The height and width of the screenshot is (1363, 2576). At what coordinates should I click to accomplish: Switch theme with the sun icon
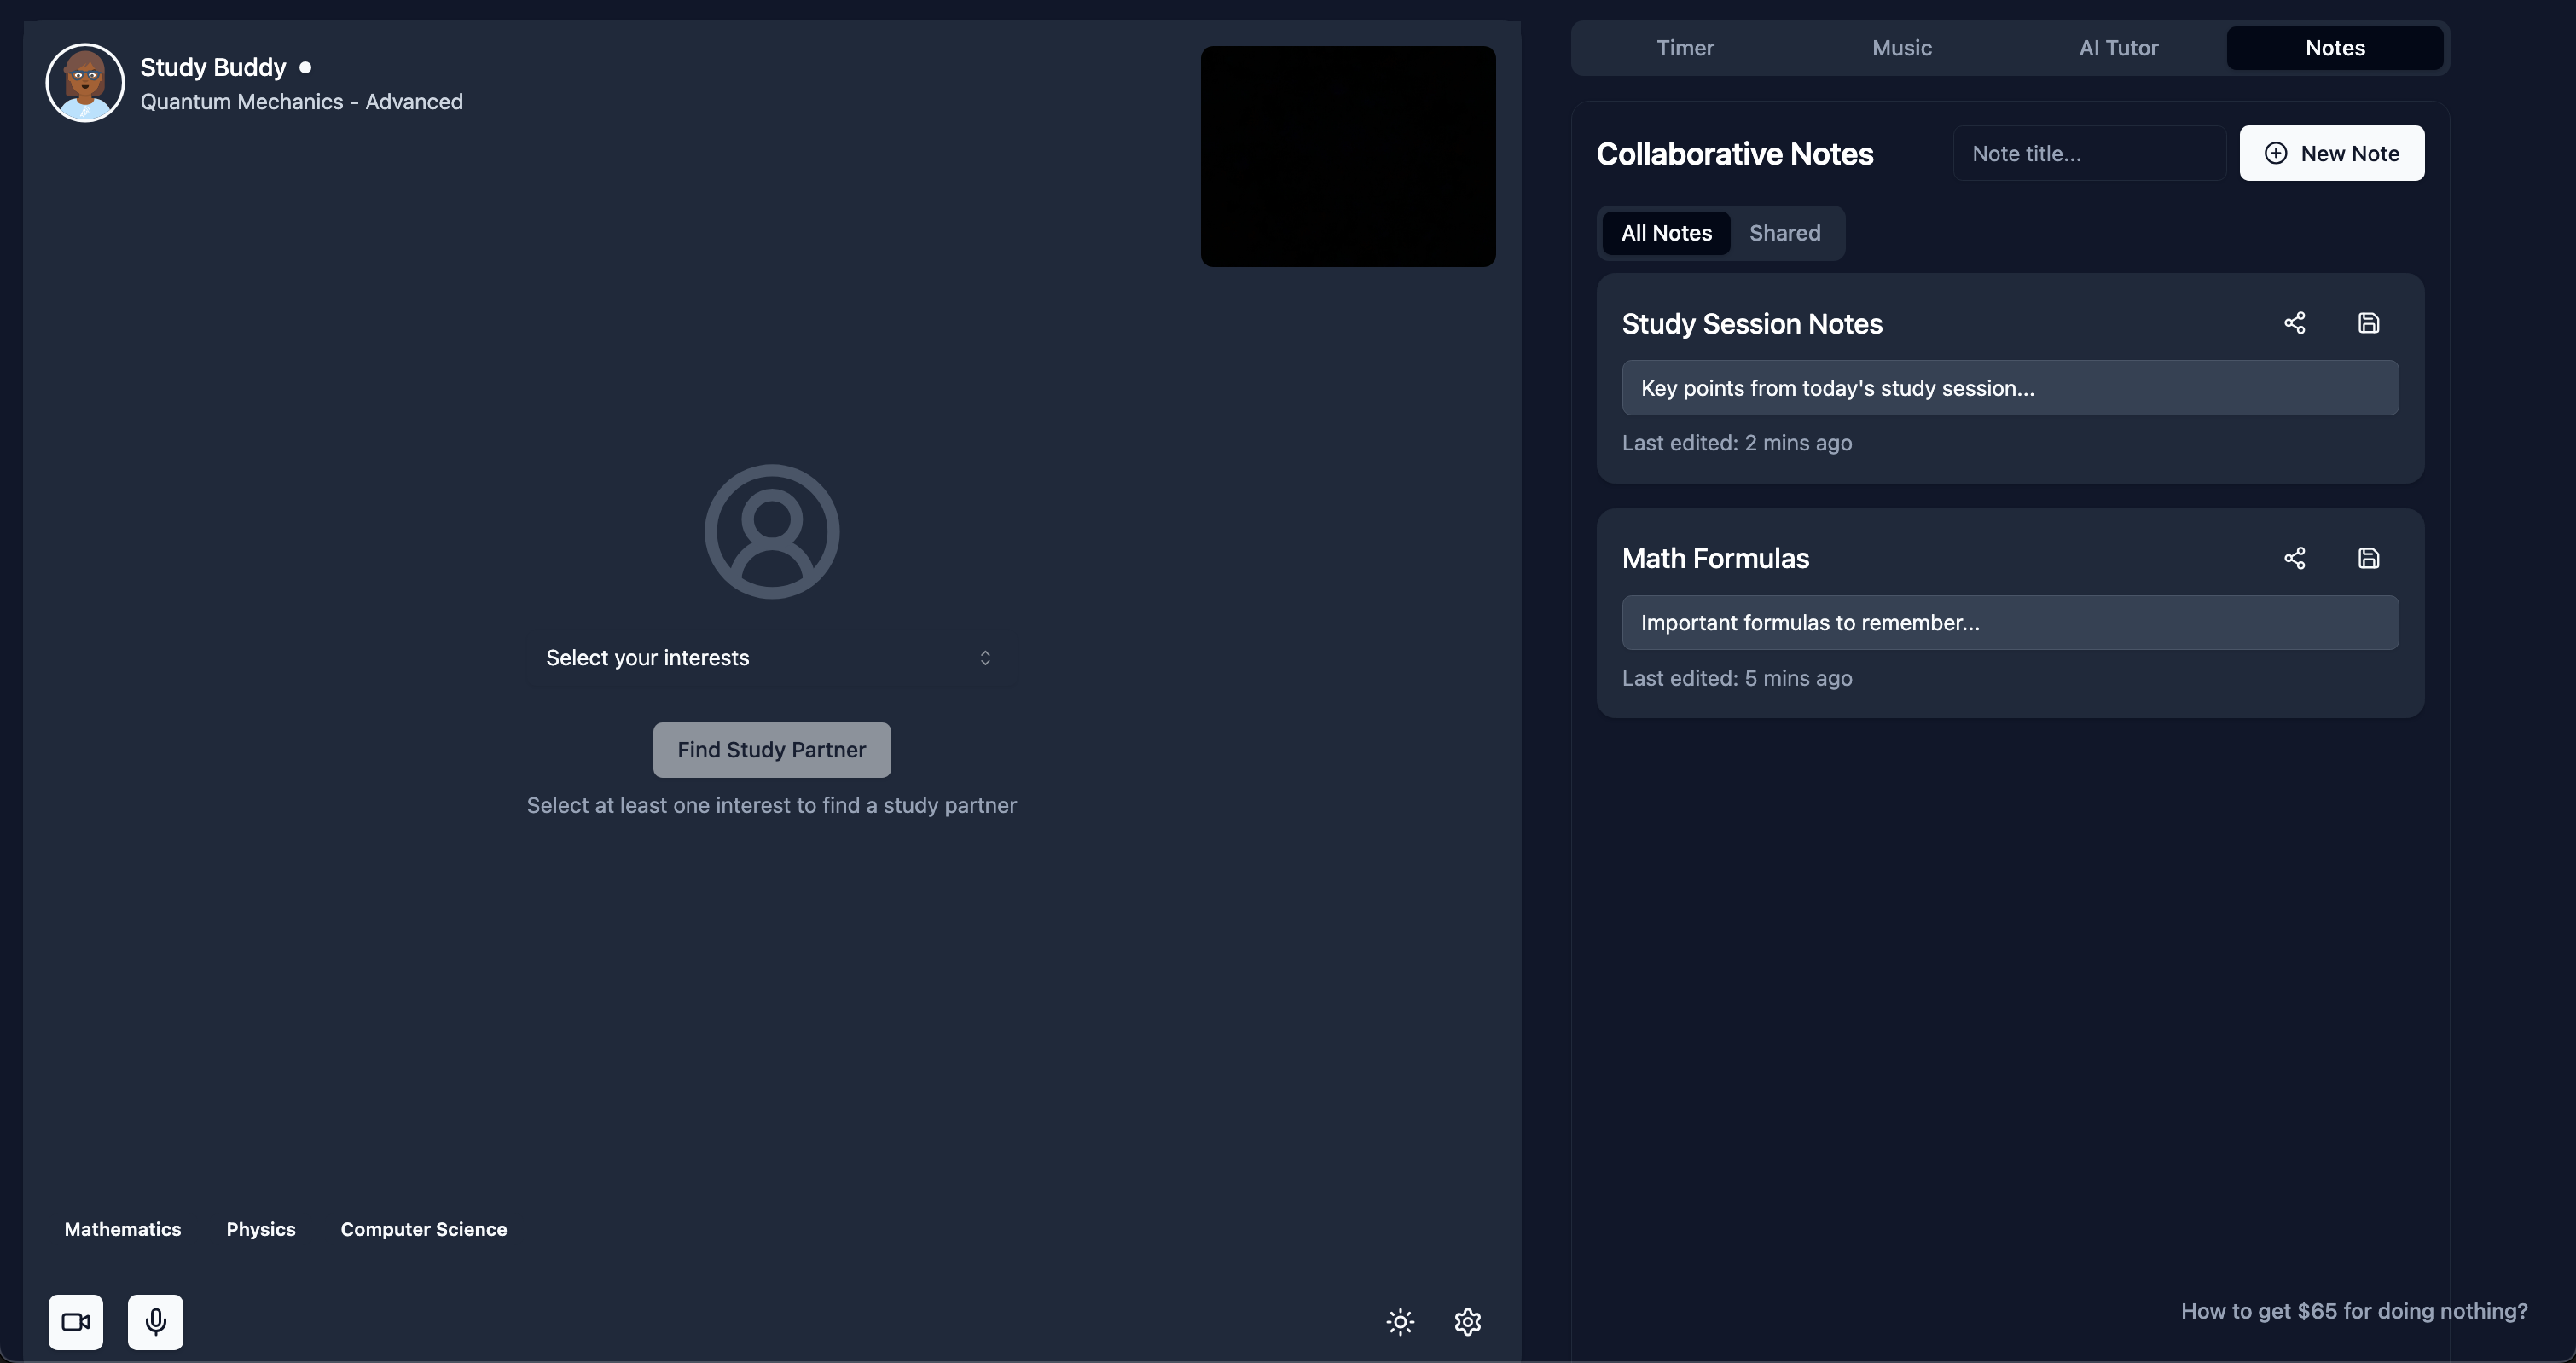tap(1400, 1322)
